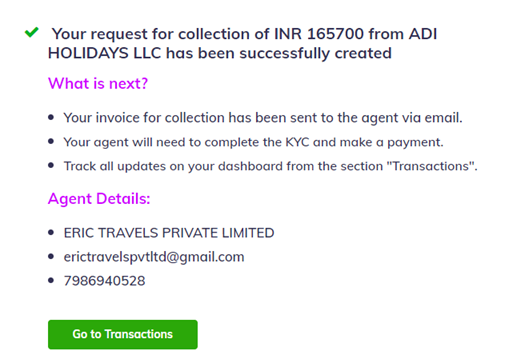Click the INR 165700 amount text
Screen dimensions: 521x363
[319, 34]
